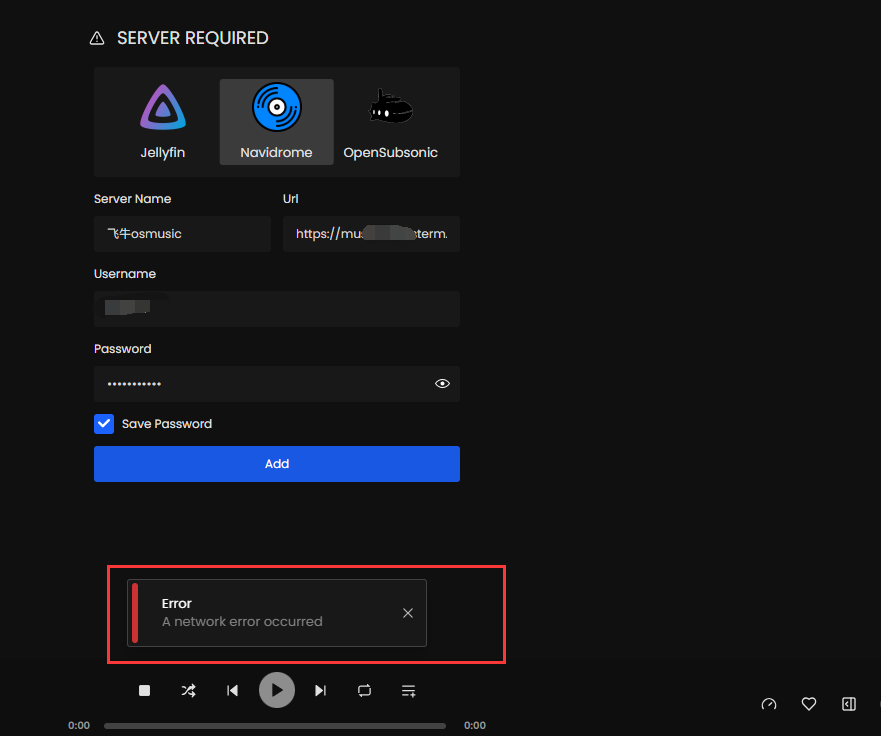881x736 pixels.
Task: Click the blue Add button
Action: tap(277, 464)
